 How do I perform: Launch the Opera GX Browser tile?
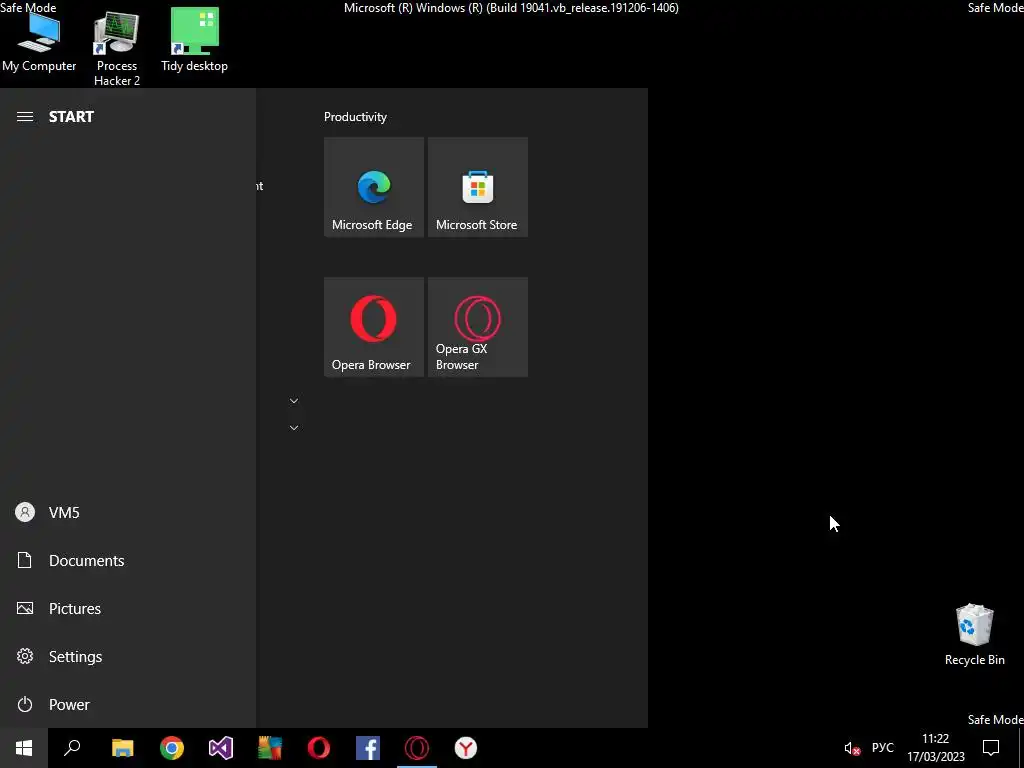(477, 327)
